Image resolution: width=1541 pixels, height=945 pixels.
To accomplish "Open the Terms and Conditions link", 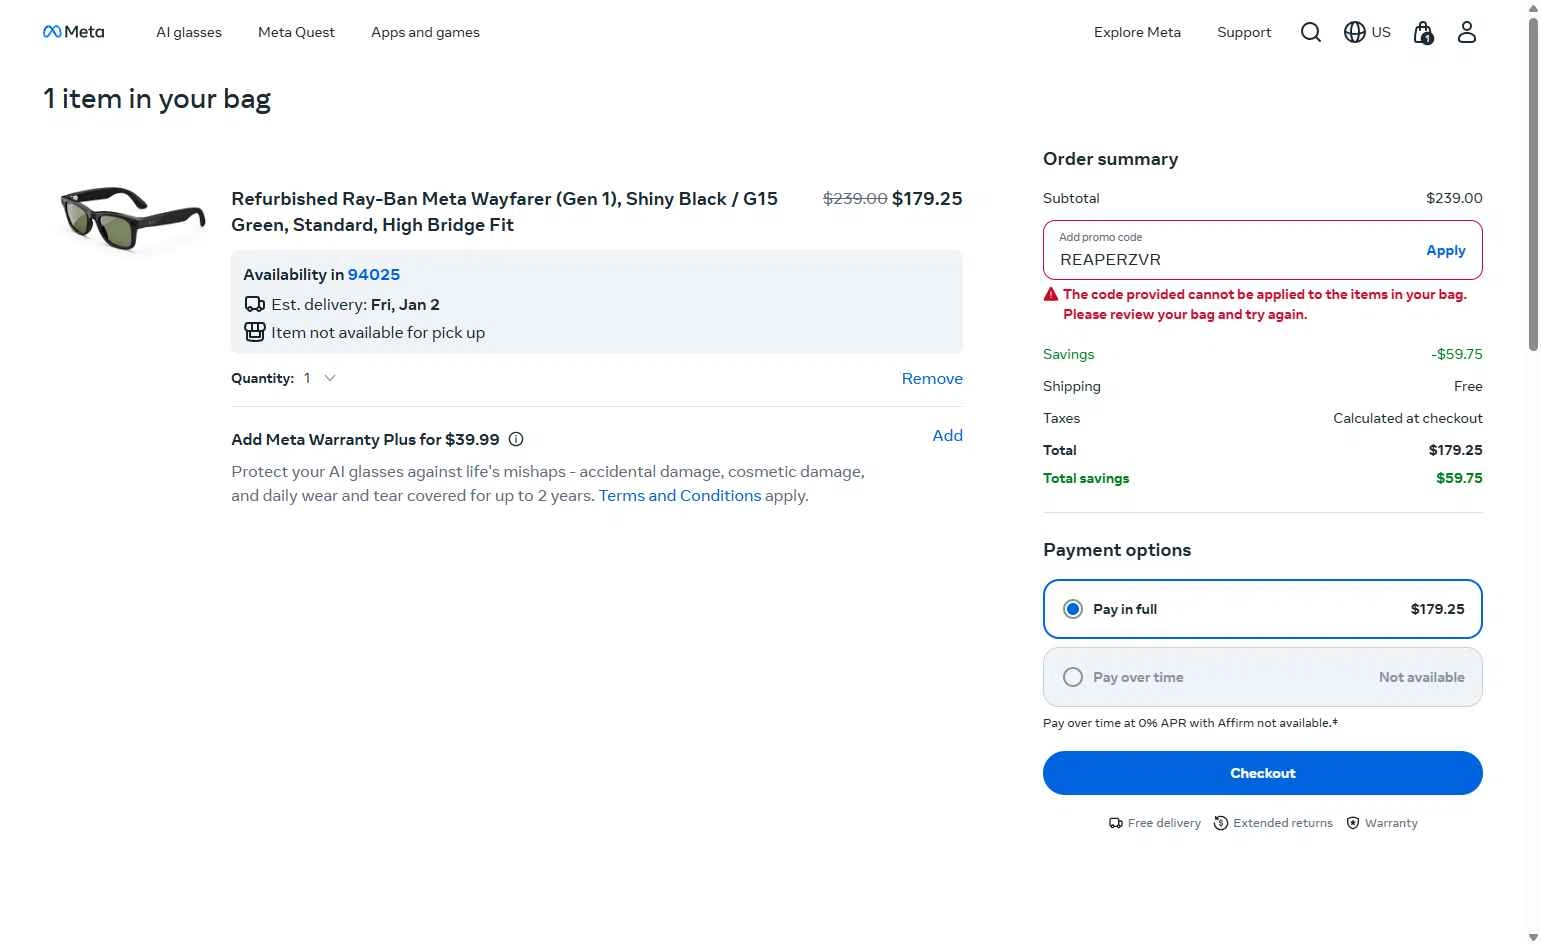I will tap(680, 496).
